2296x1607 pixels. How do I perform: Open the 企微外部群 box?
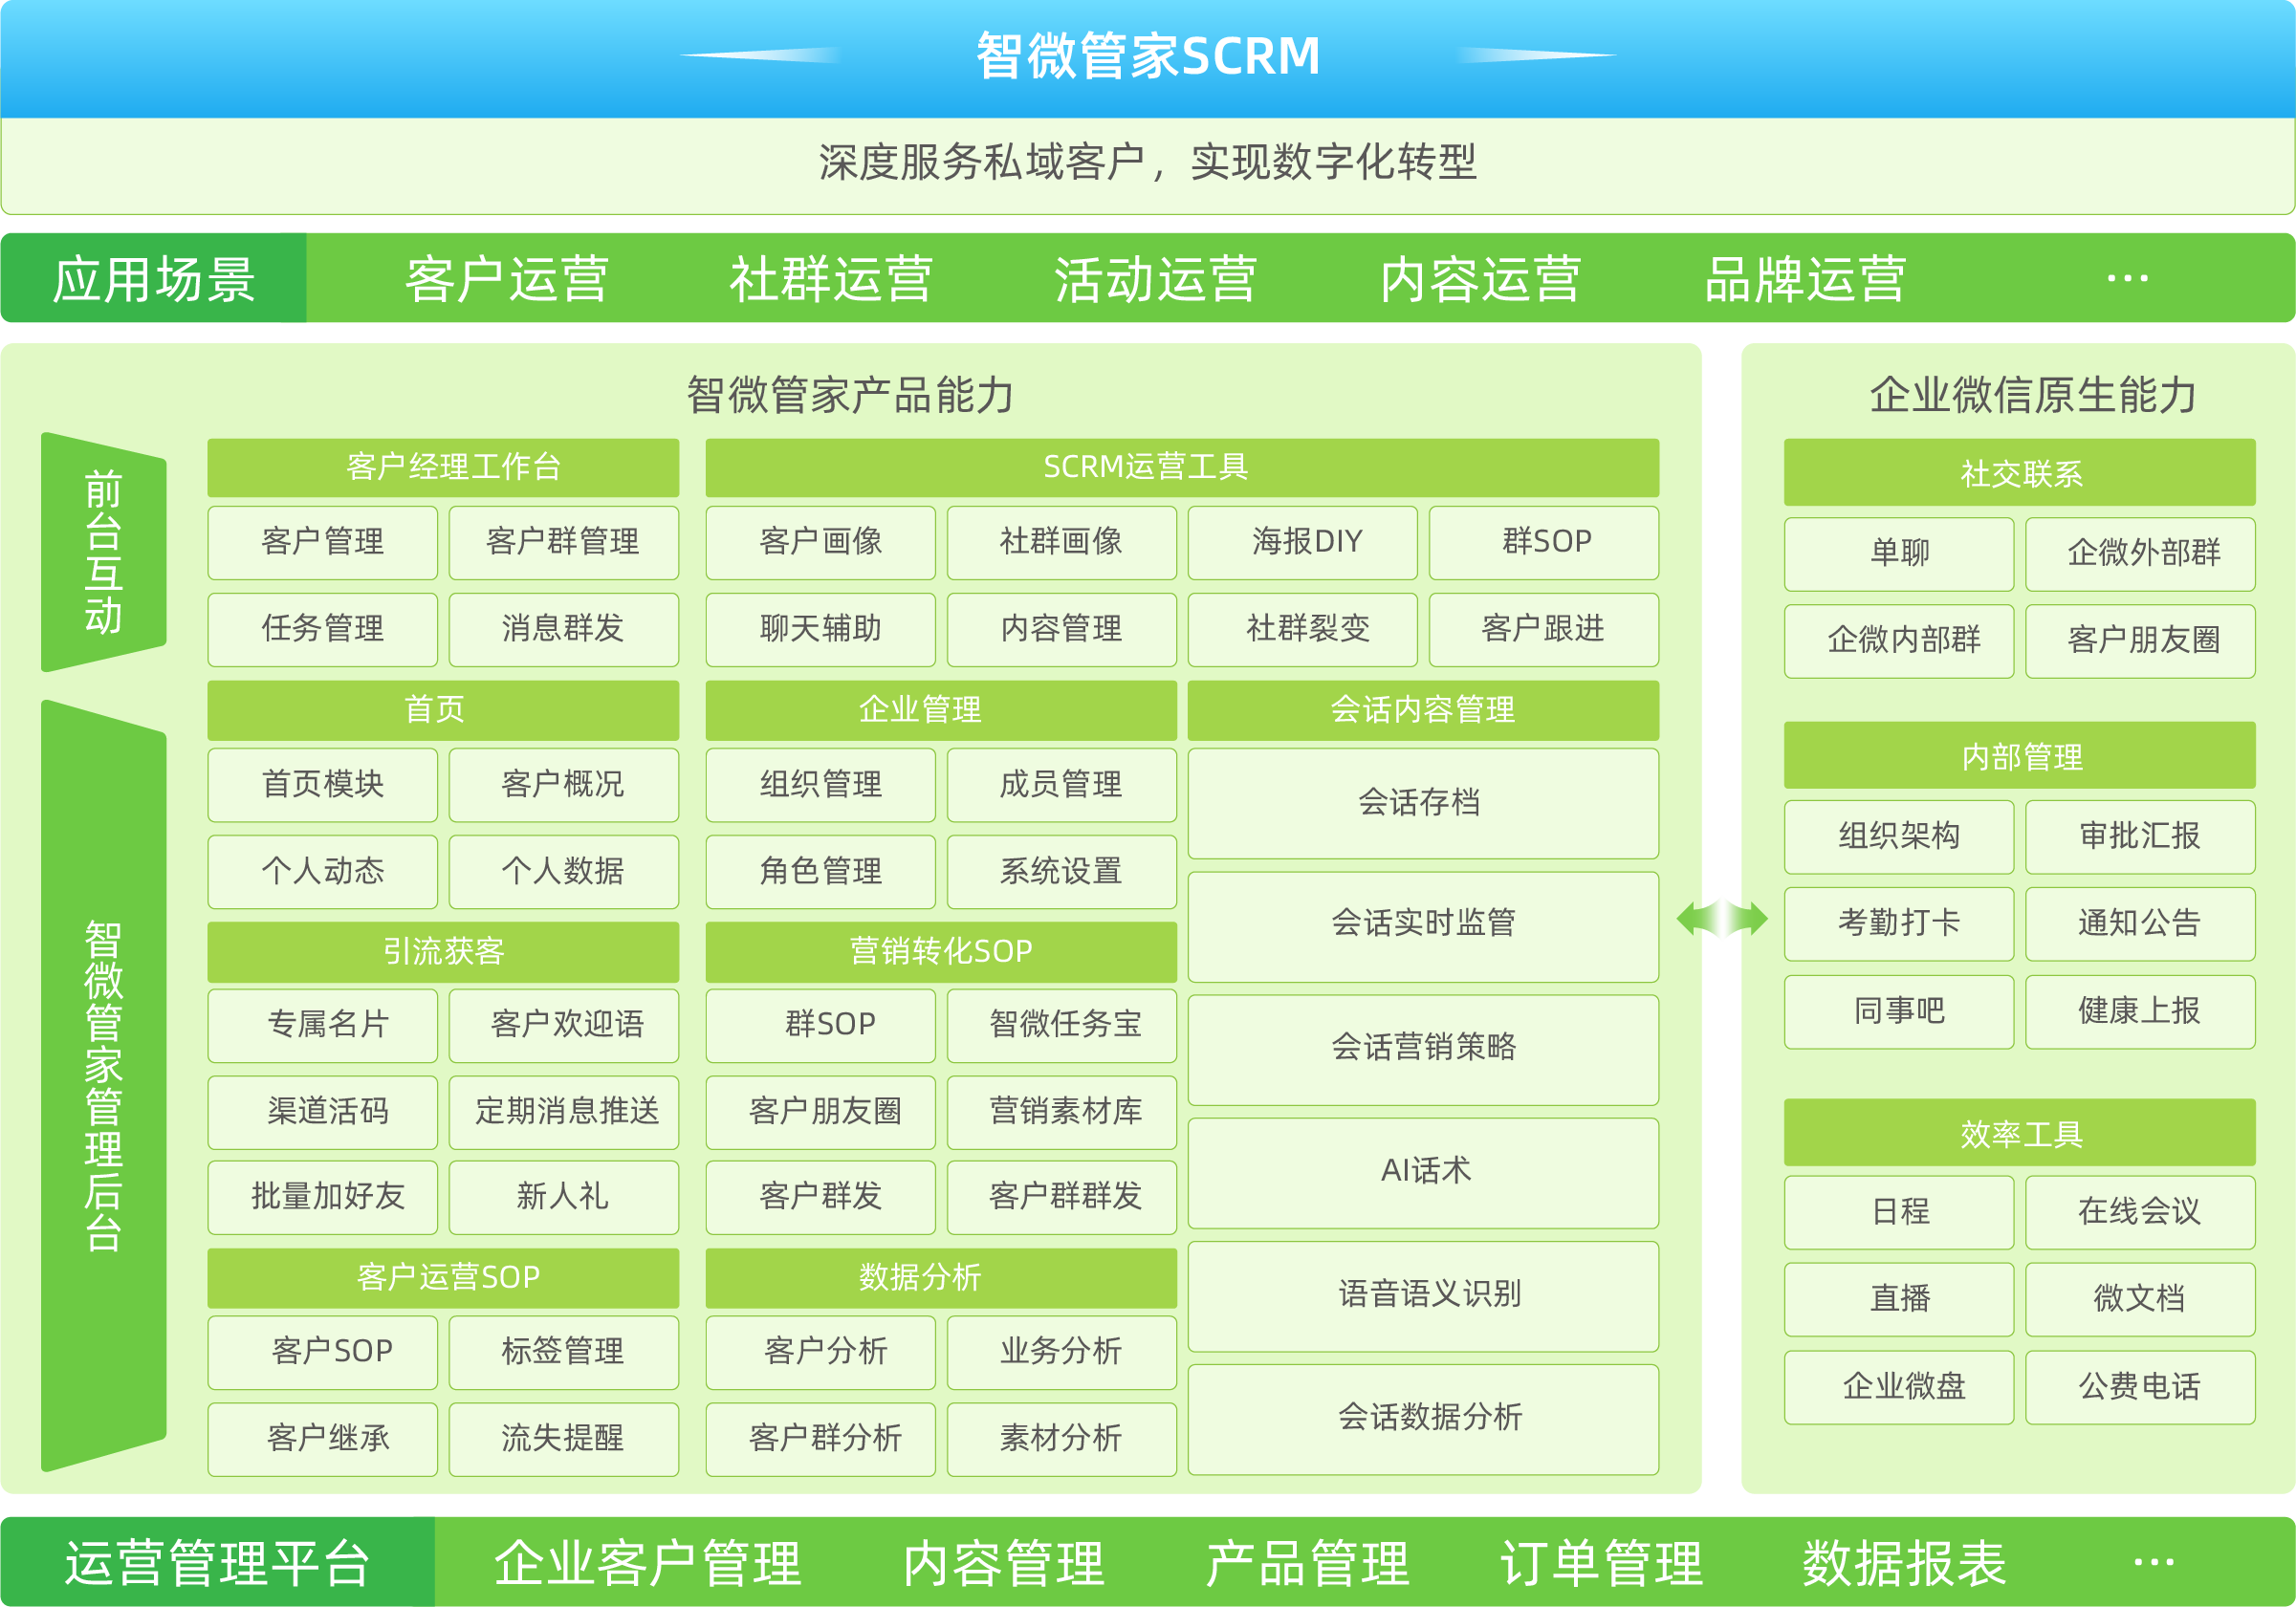point(2140,554)
